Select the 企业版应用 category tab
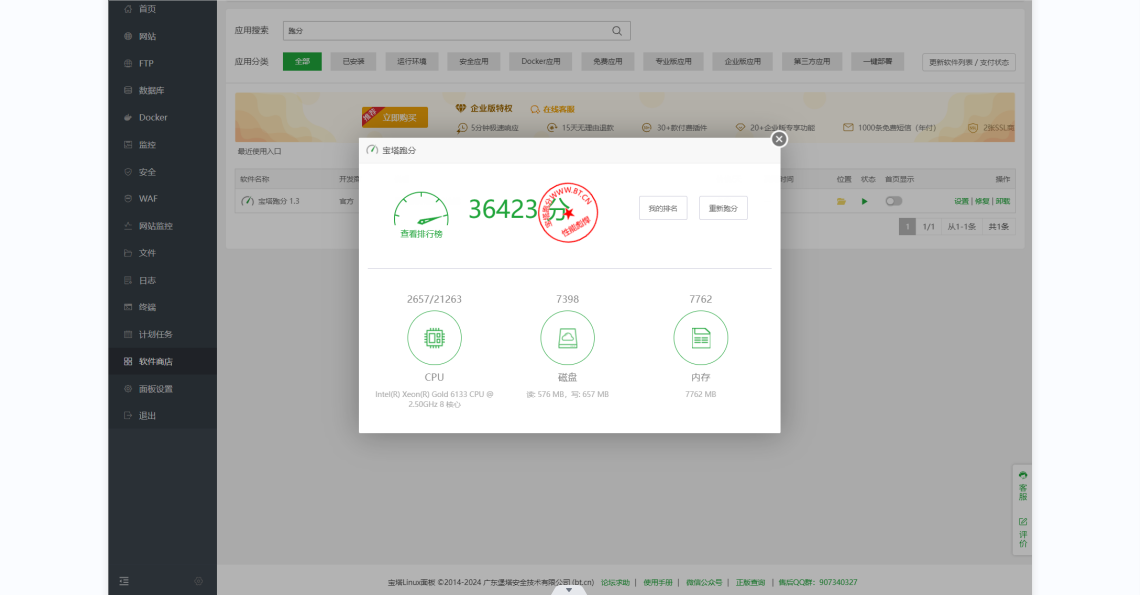Viewport: 1140px width, 595px height. point(742,62)
